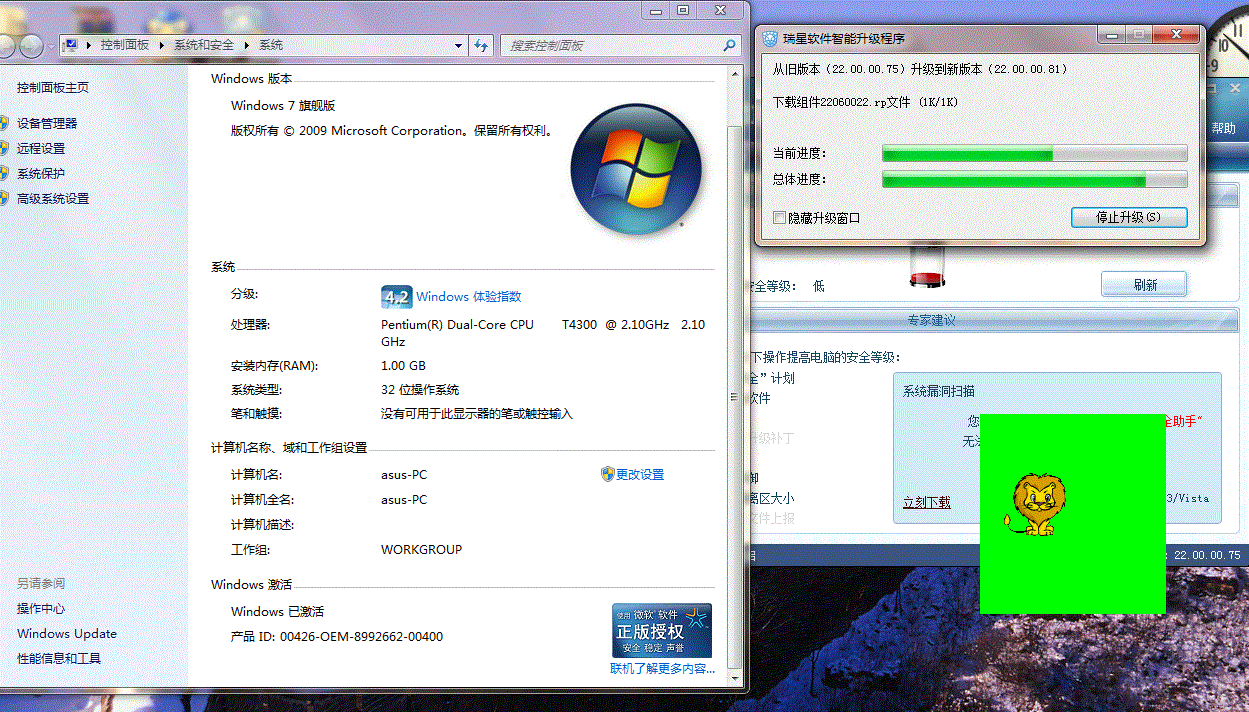Click the Back navigation arrow in Control Panel
Viewport: 1249px width, 712px height.
[x=5, y=45]
